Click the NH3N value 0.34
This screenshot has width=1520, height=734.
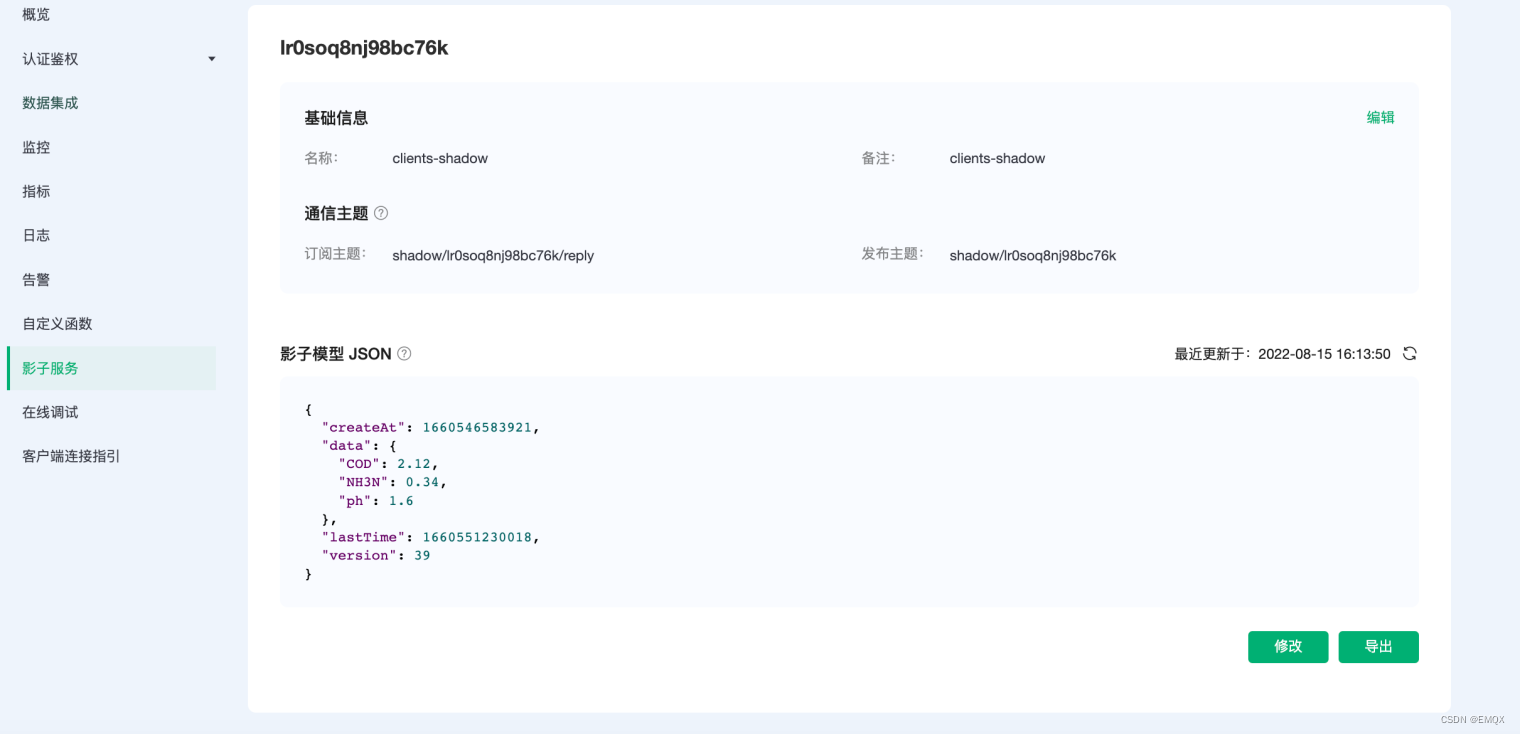click(x=422, y=482)
